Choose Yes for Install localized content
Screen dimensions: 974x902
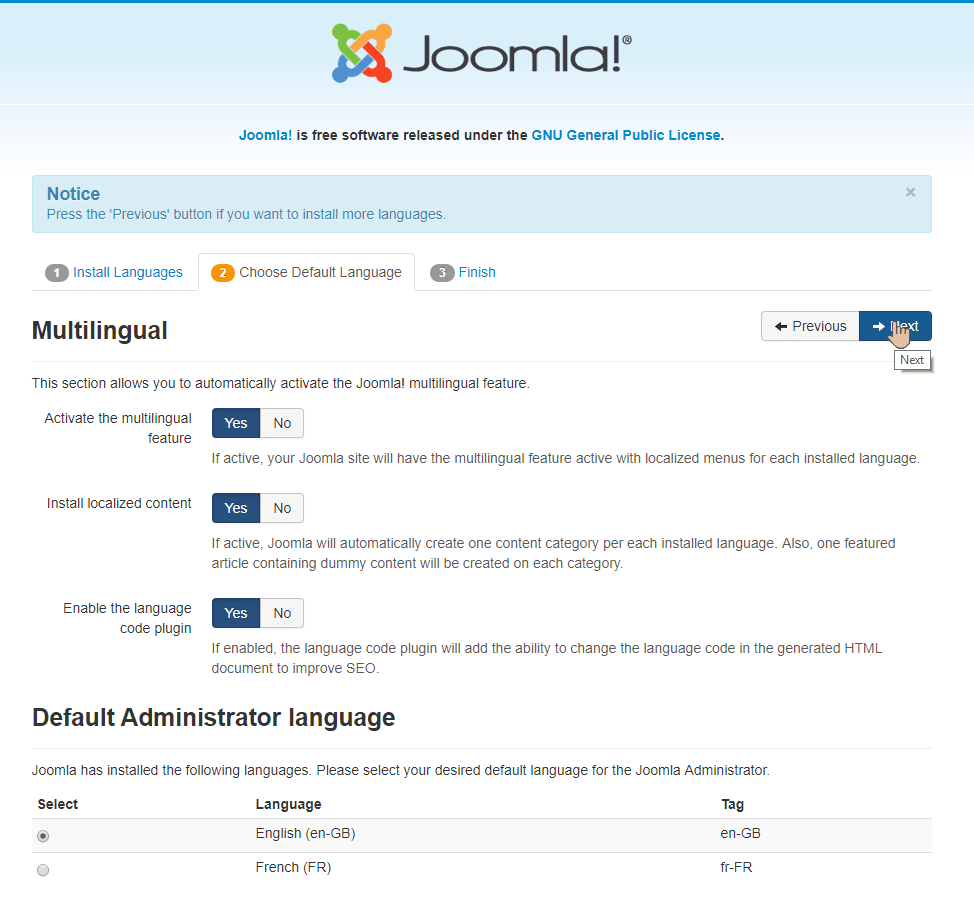236,508
